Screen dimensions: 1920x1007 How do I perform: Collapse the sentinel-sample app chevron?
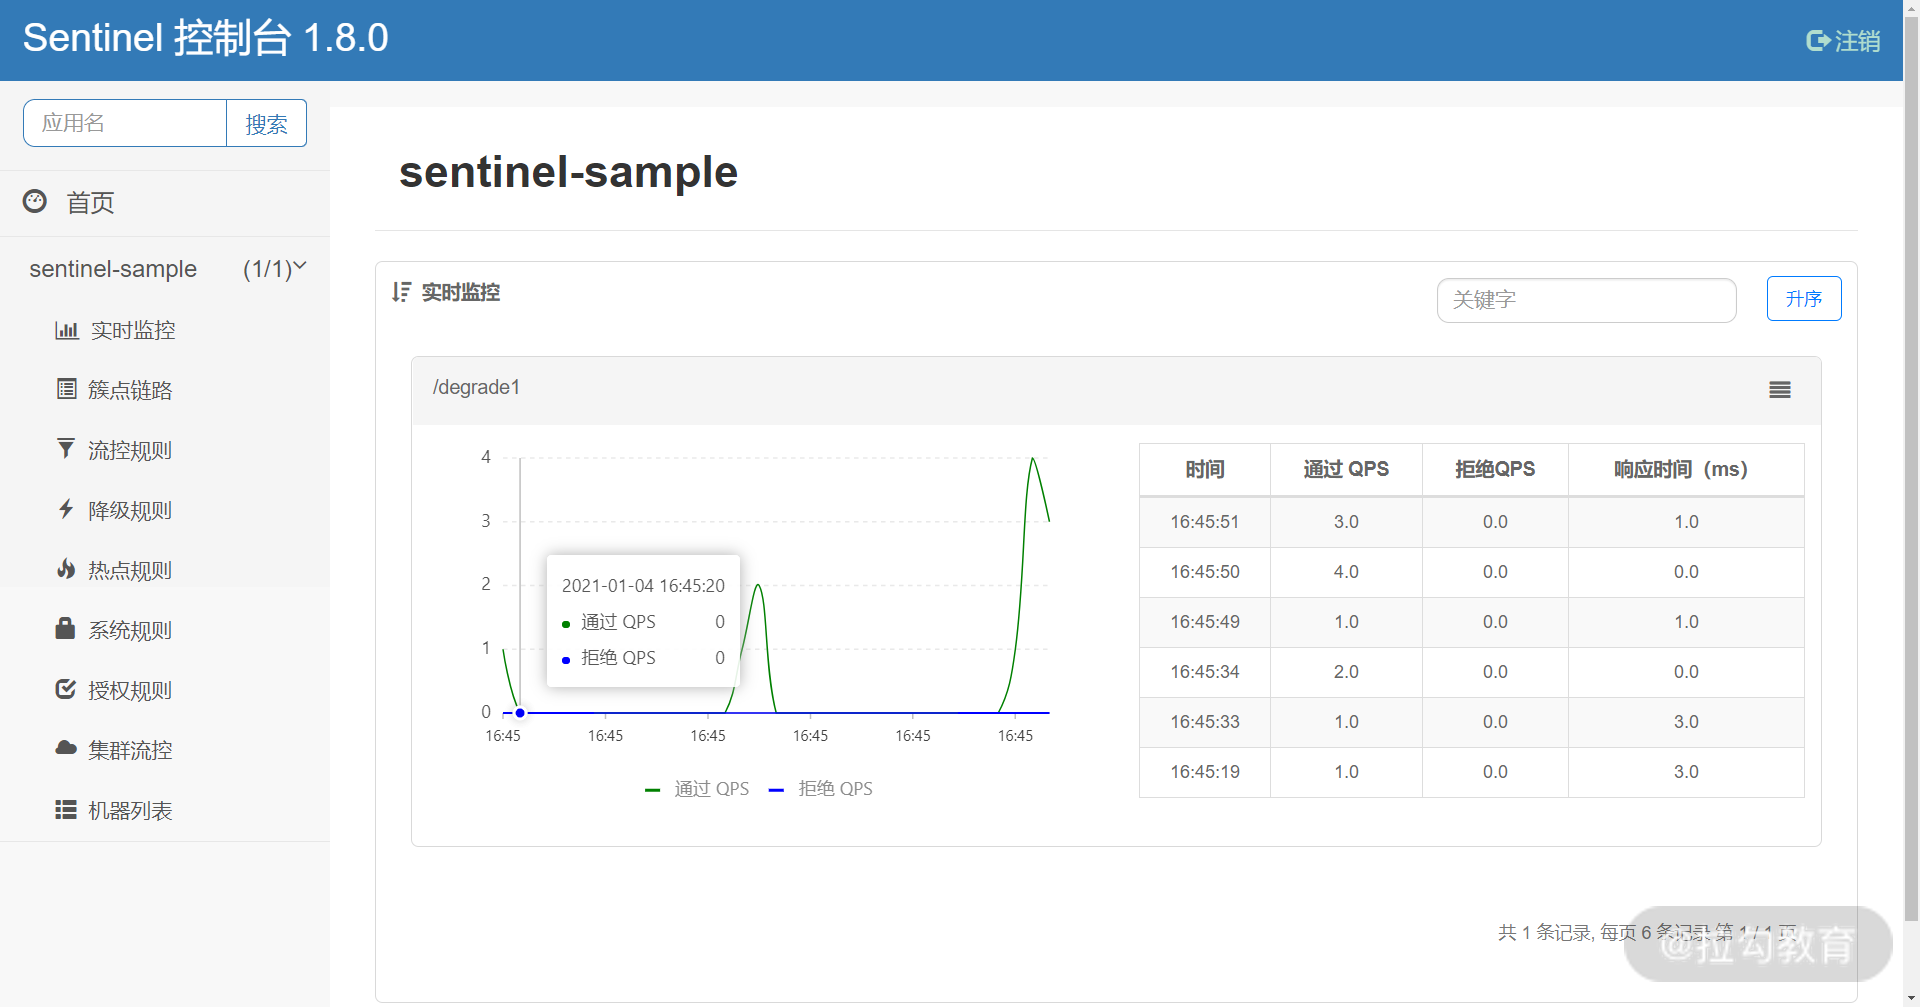pyautogui.click(x=300, y=266)
